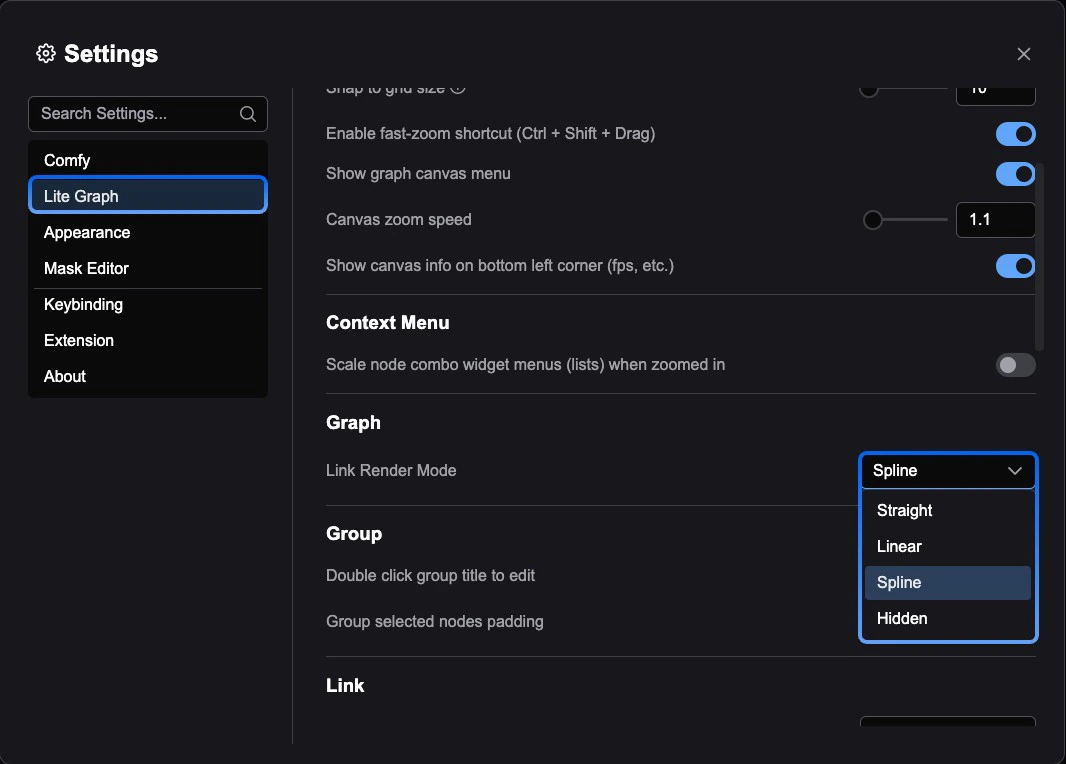Choose the Hidden link render option

(902, 618)
